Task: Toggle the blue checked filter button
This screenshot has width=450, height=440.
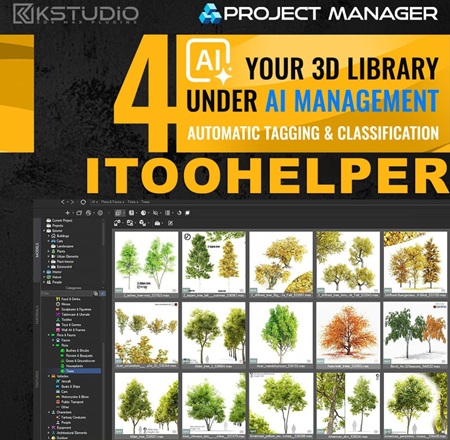Action: tap(103, 294)
